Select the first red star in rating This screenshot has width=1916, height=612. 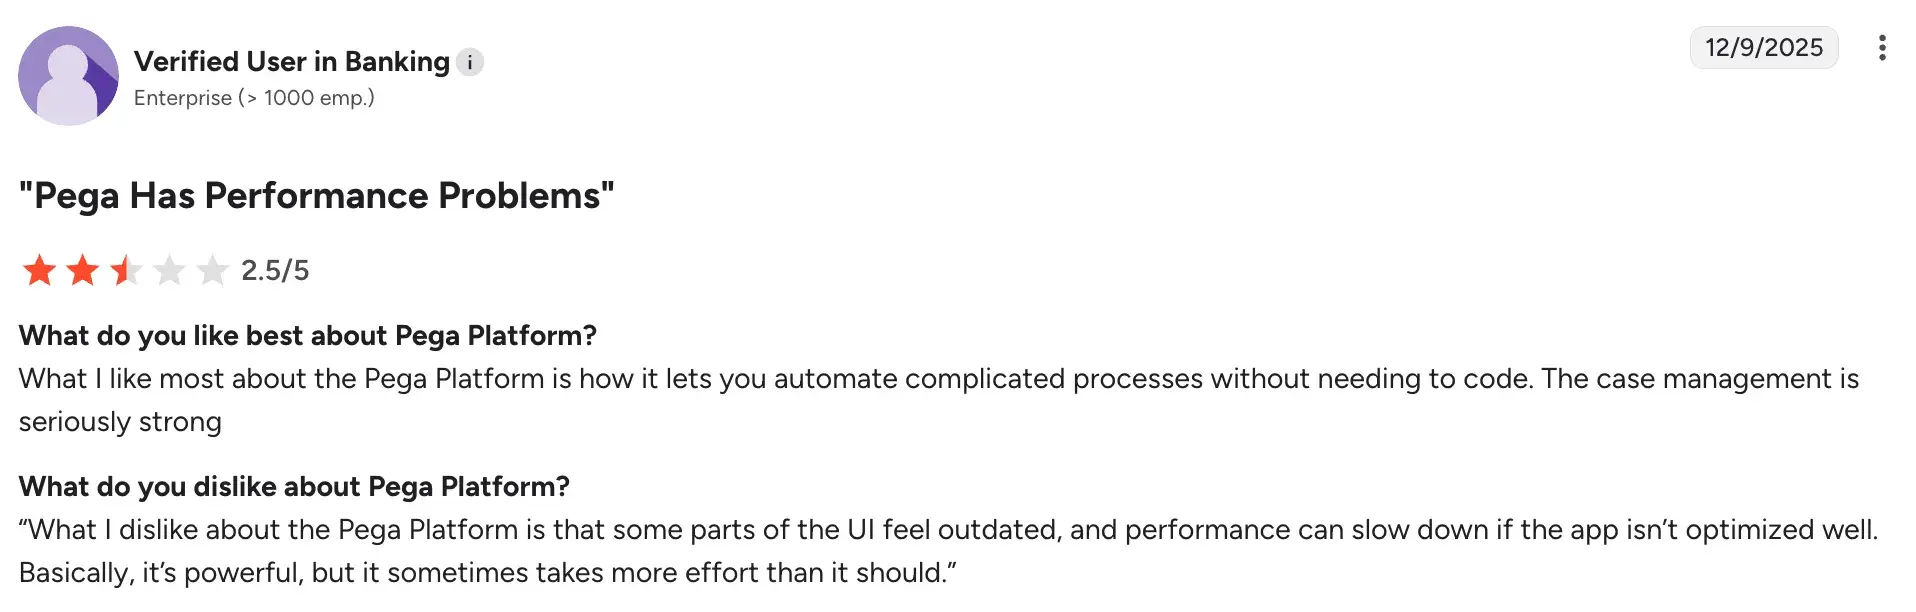click(38, 270)
